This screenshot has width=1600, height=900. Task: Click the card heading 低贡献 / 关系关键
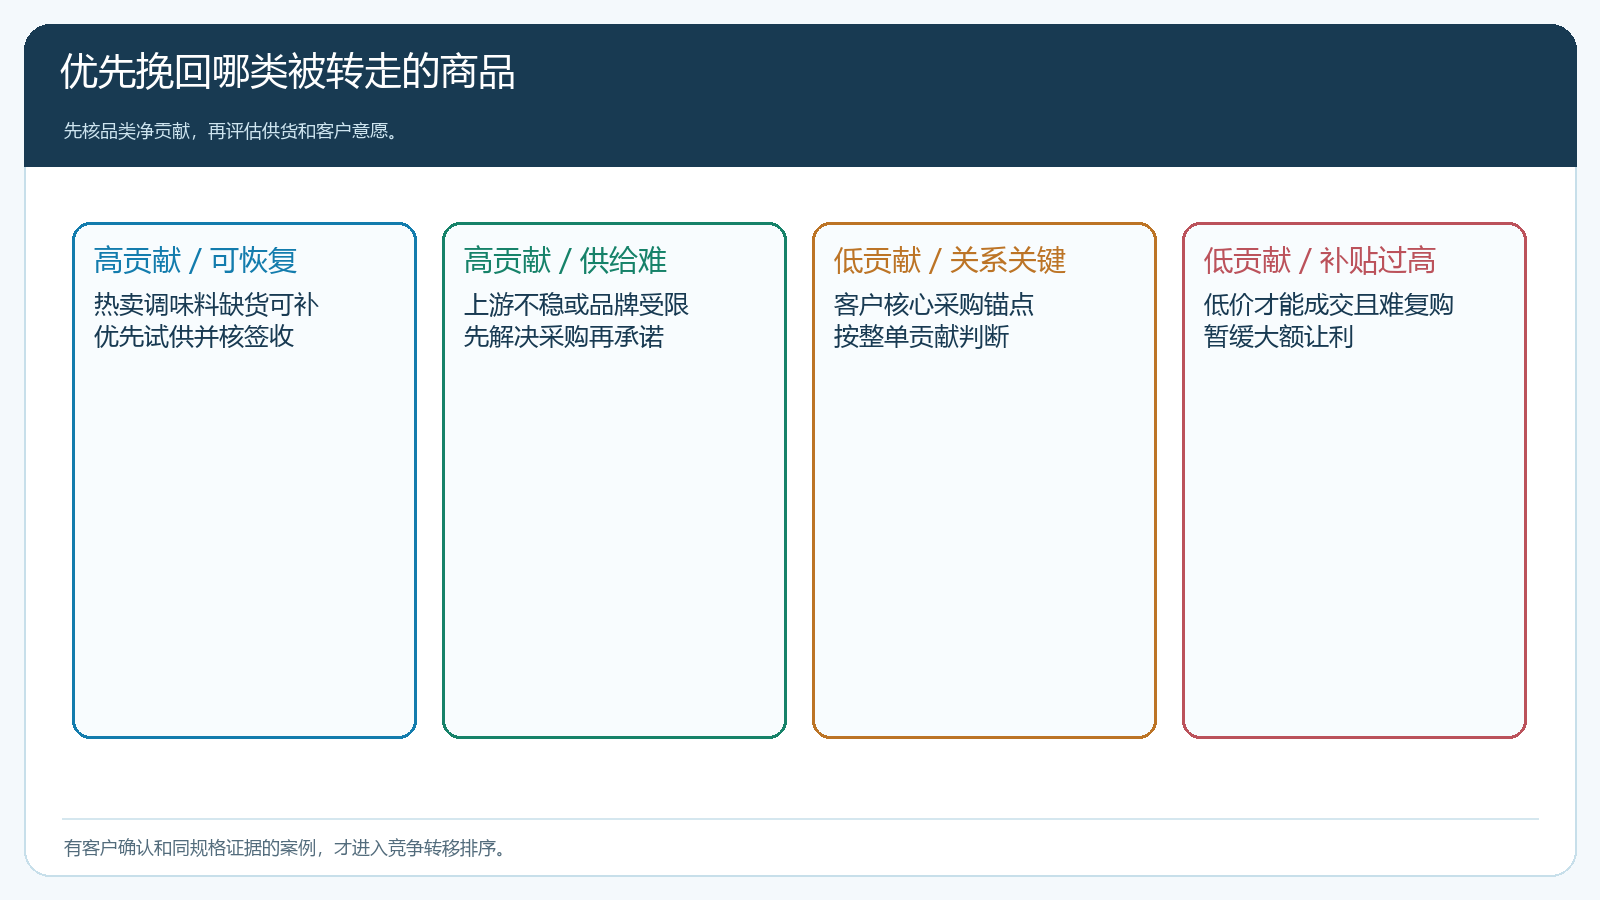point(950,261)
